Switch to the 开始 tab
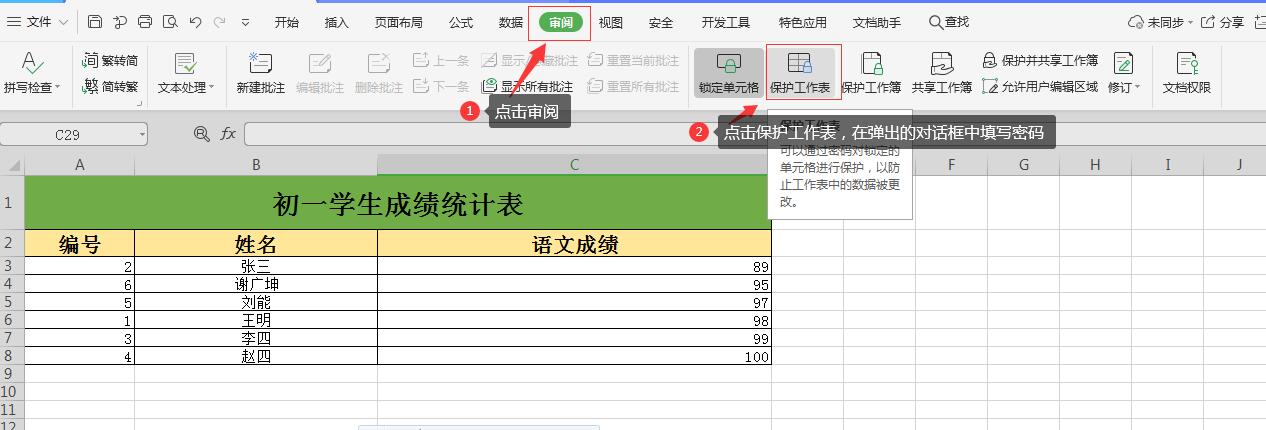Image resolution: width=1266 pixels, height=430 pixels. coord(286,22)
